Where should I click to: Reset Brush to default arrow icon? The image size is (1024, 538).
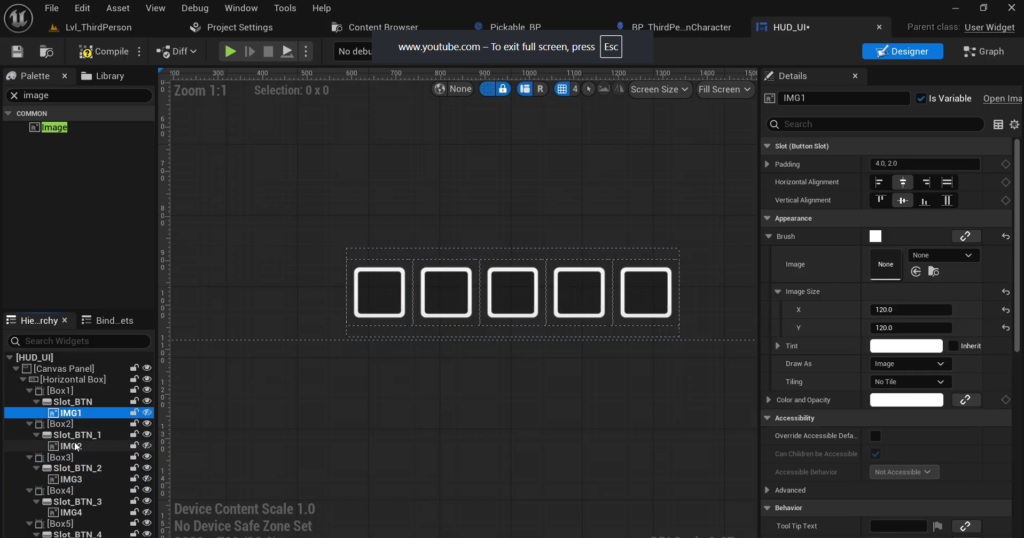[1006, 236]
